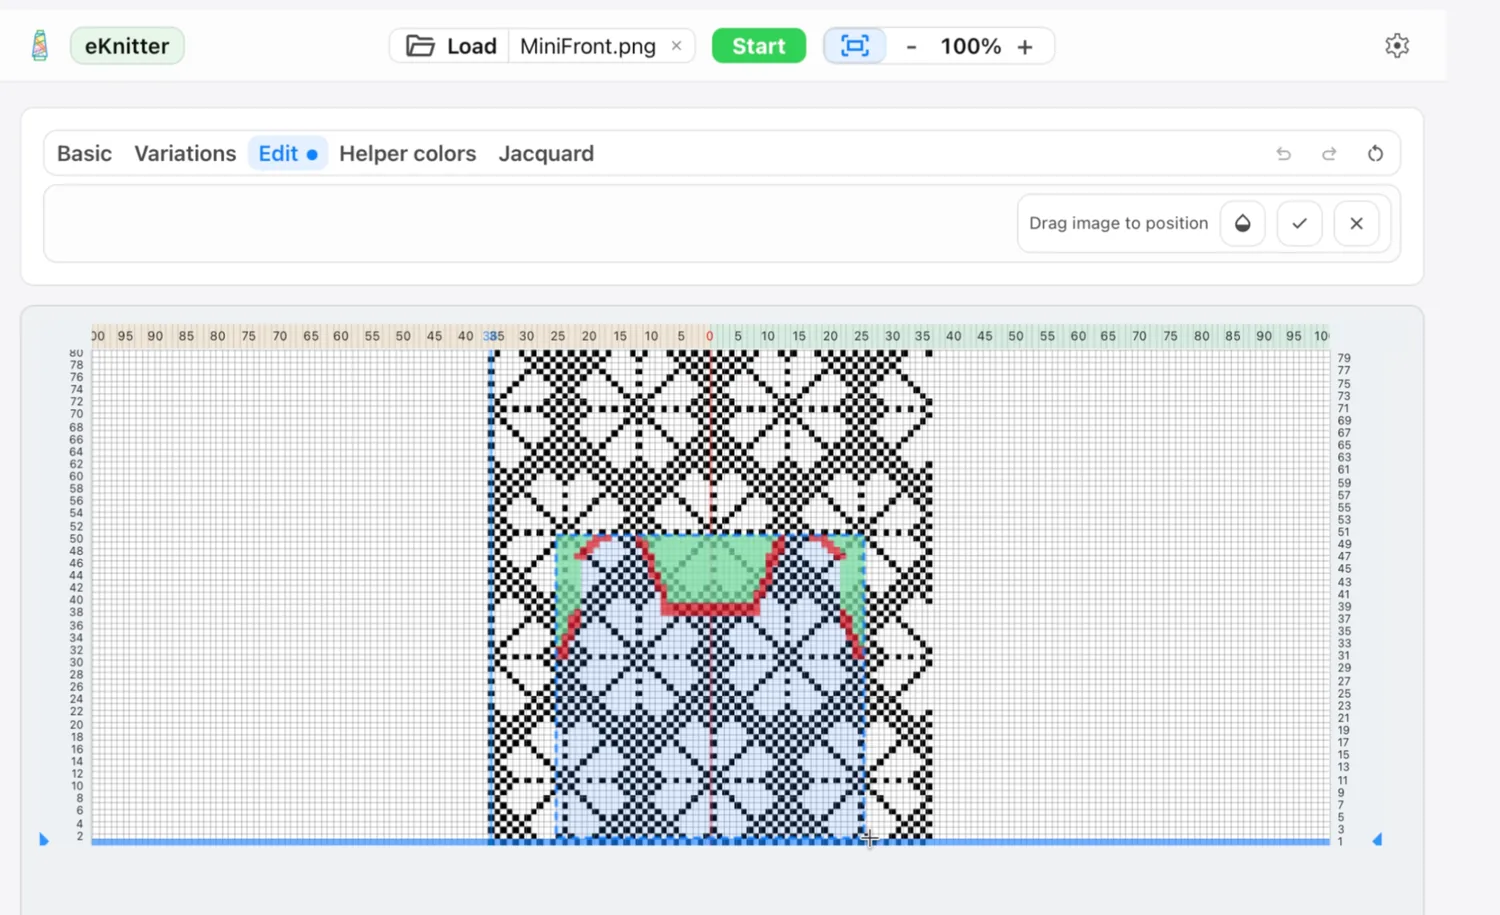Click the blue highlighted bottom row line
The image size is (1500, 915).
point(710,842)
